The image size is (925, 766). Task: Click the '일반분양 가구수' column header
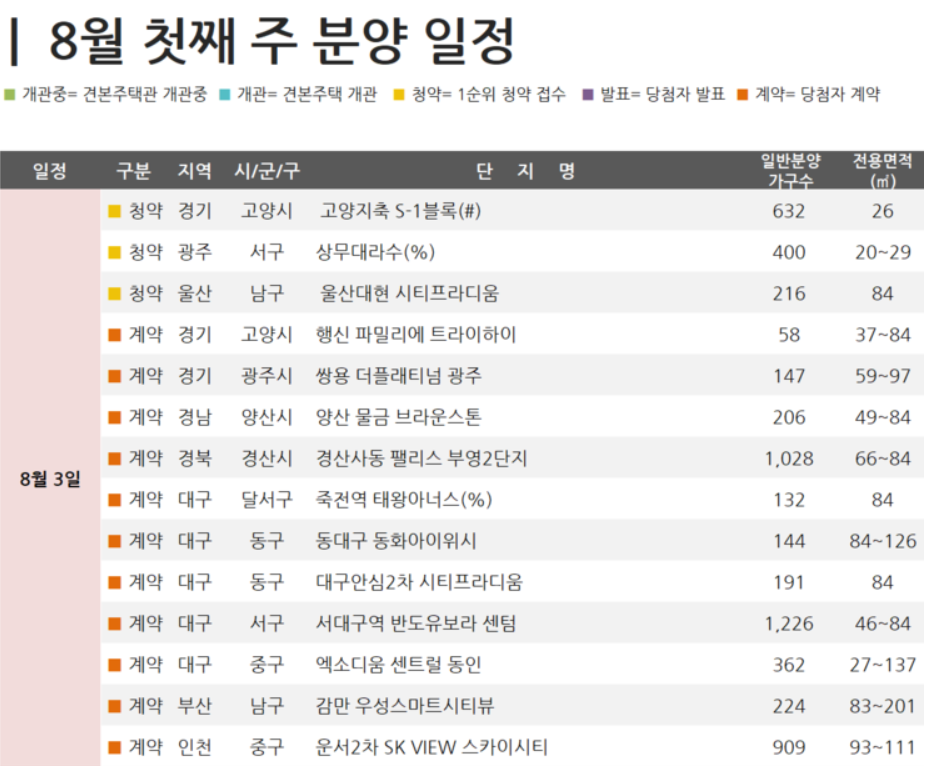coord(790,171)
